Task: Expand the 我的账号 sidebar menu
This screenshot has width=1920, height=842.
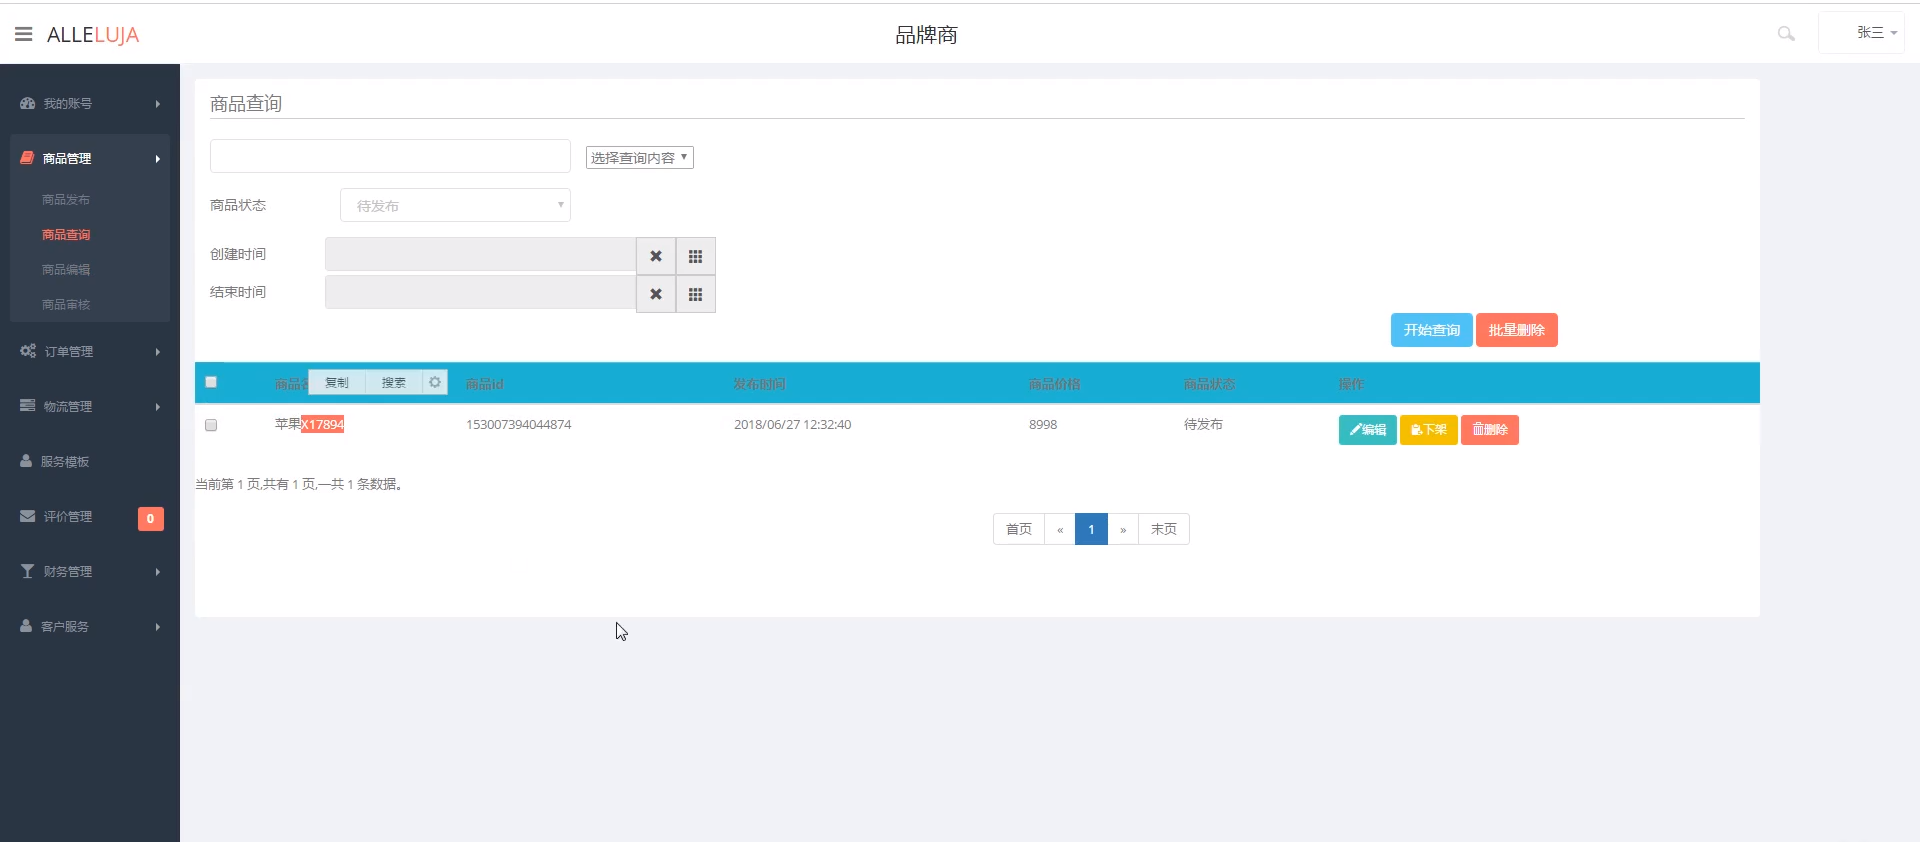Action: 90,103
